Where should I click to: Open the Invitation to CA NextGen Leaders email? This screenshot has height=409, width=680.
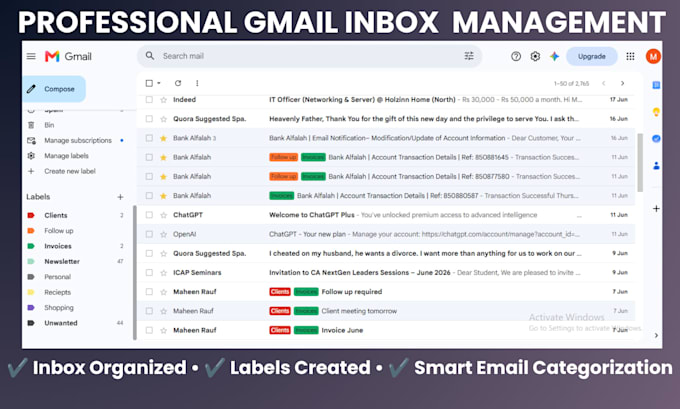386,273
